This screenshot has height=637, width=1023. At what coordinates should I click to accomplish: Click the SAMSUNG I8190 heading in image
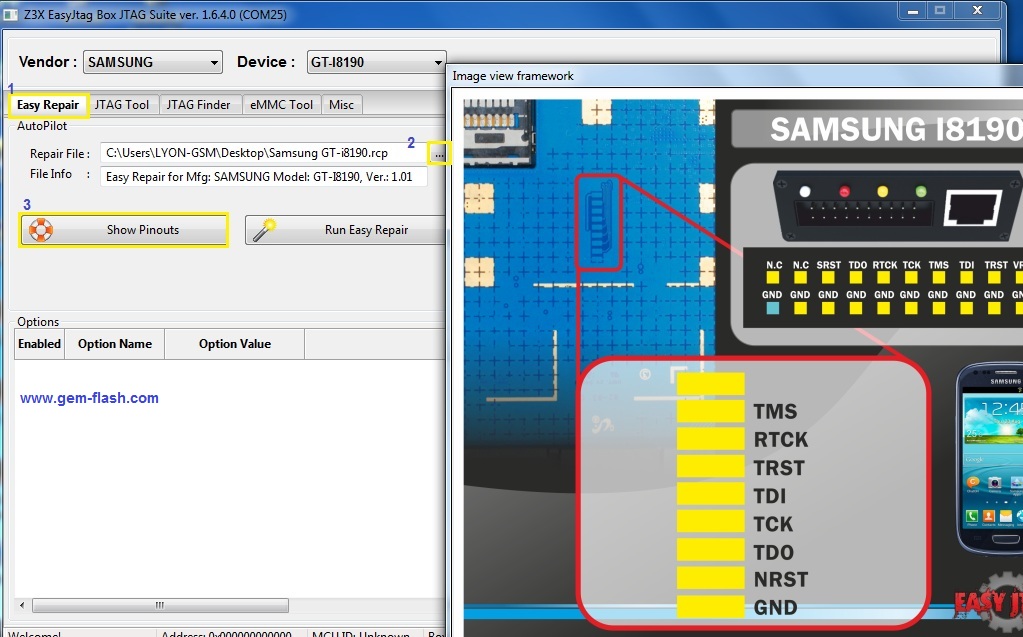point(896,129)
